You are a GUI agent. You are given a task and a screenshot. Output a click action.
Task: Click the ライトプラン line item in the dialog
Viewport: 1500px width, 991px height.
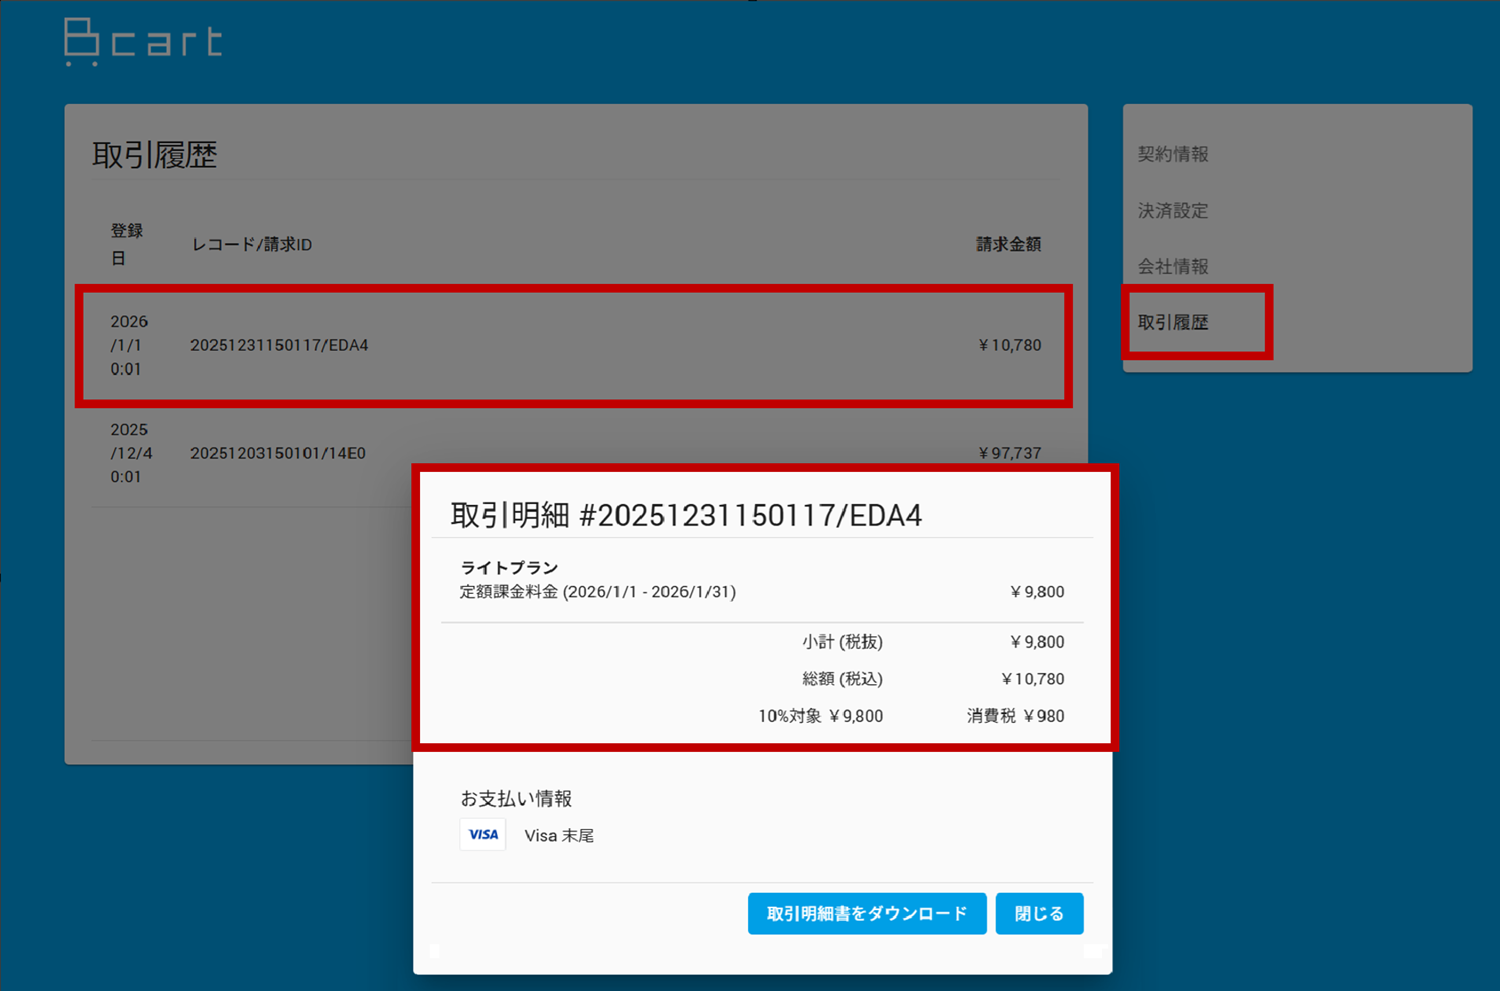(x=509, y=567)
